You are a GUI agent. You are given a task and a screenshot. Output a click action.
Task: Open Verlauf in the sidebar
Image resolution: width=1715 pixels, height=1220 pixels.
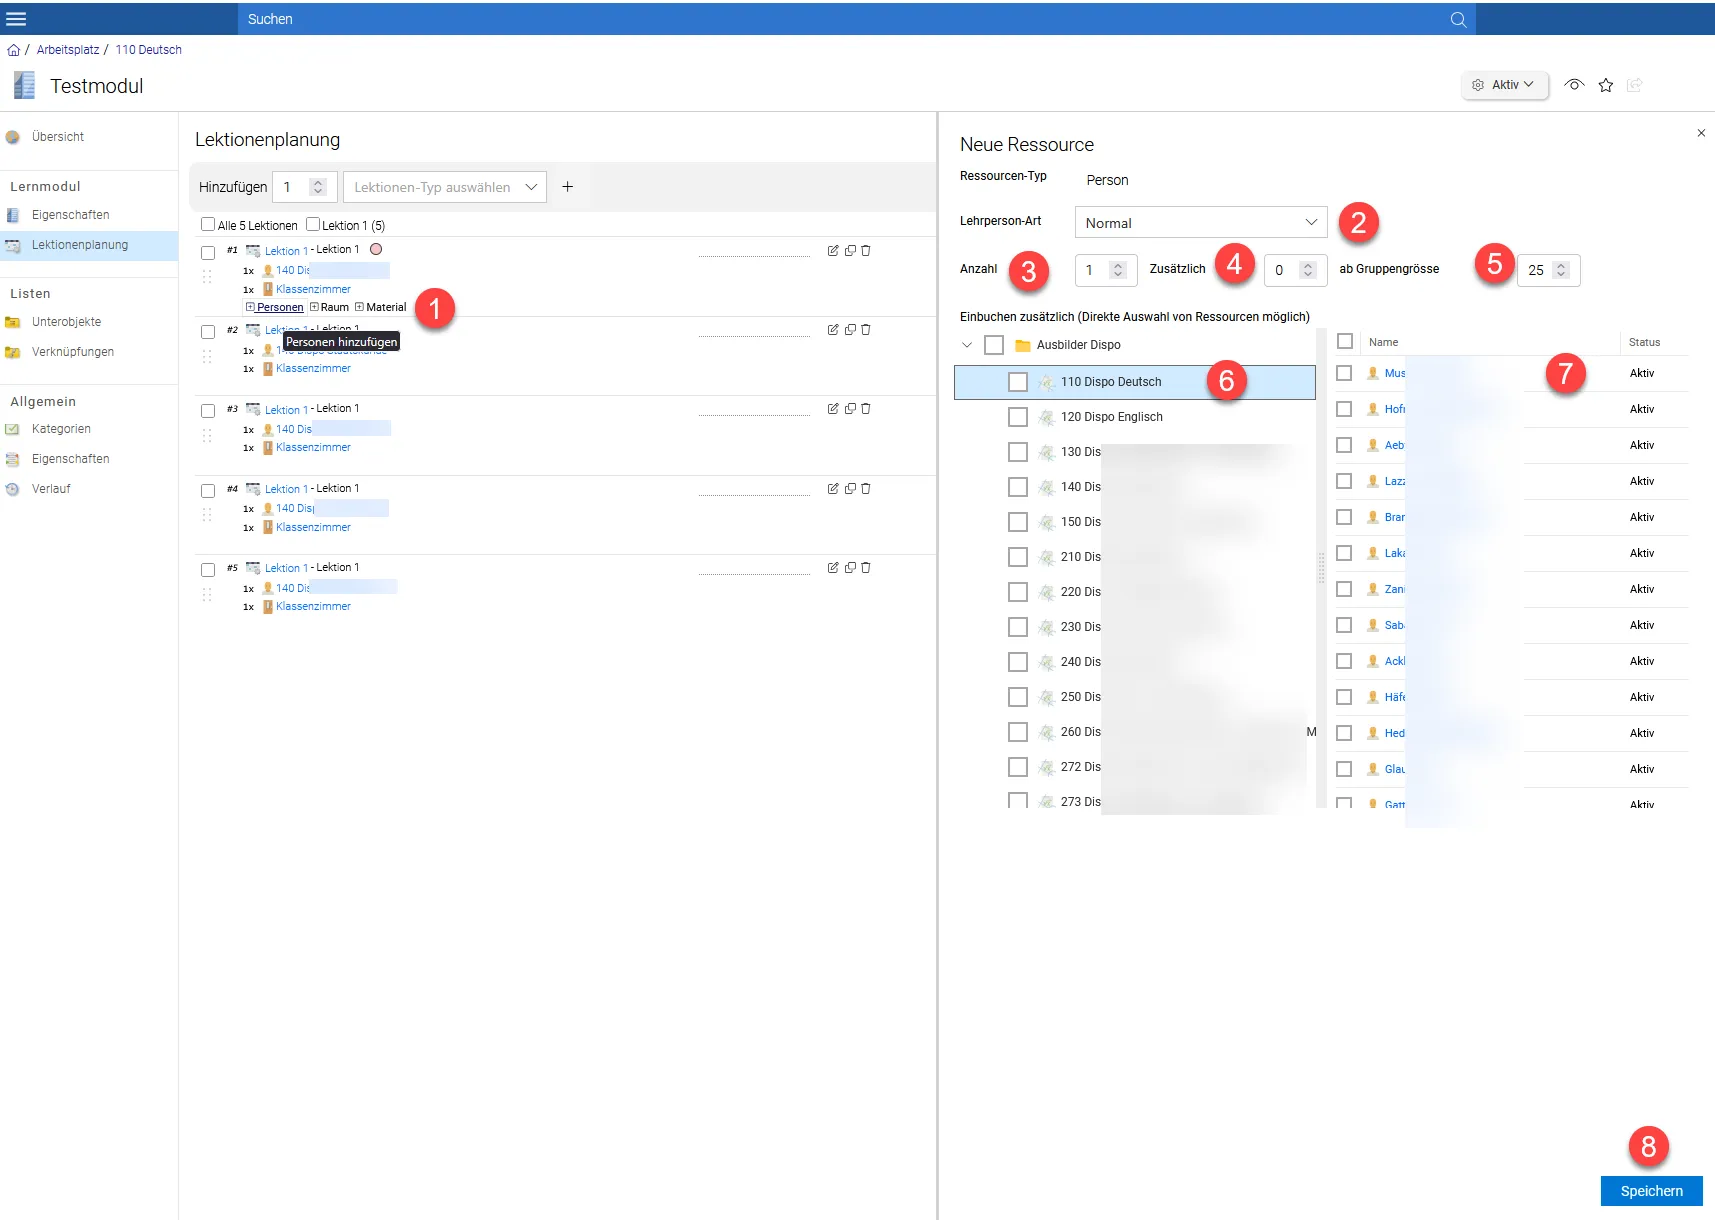tap(51, 489)
